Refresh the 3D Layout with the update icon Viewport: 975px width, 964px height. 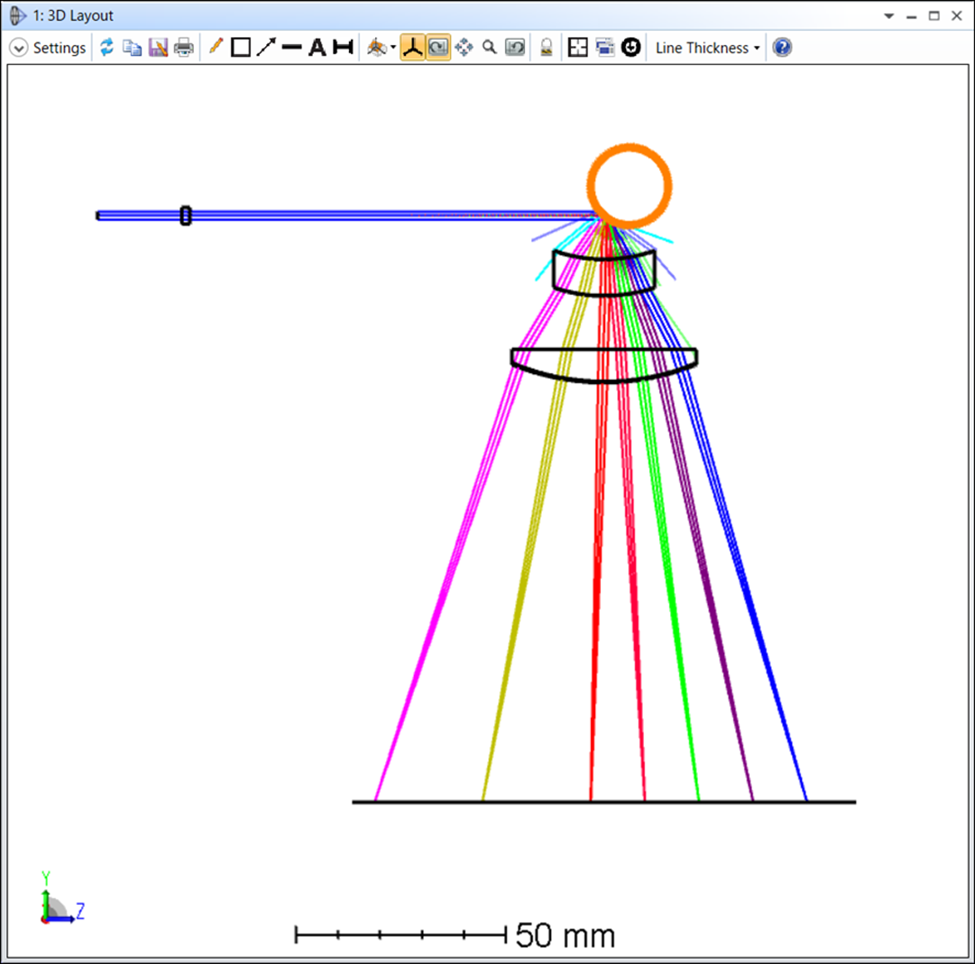click(x=107, y=47)
